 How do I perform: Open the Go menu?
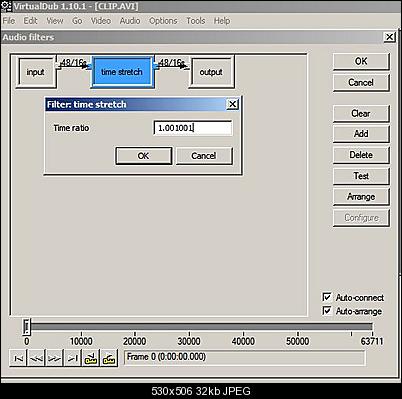tap(77, 21)
